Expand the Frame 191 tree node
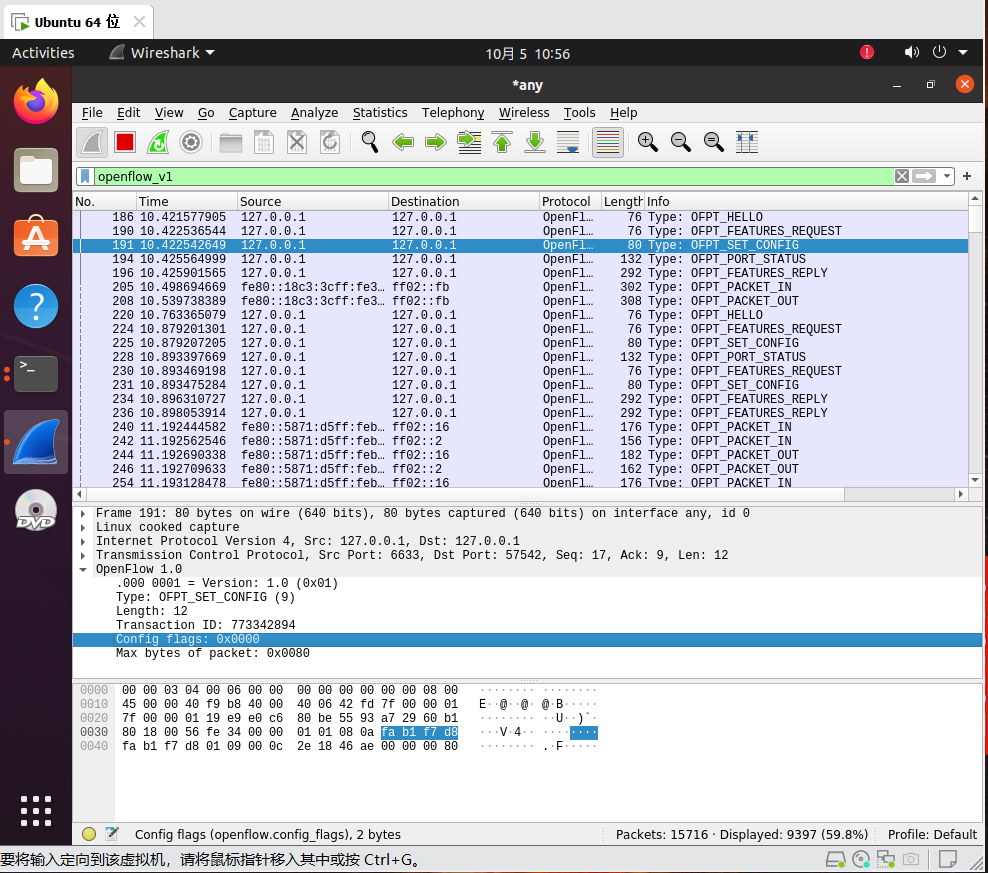 (x=83, y=513)
